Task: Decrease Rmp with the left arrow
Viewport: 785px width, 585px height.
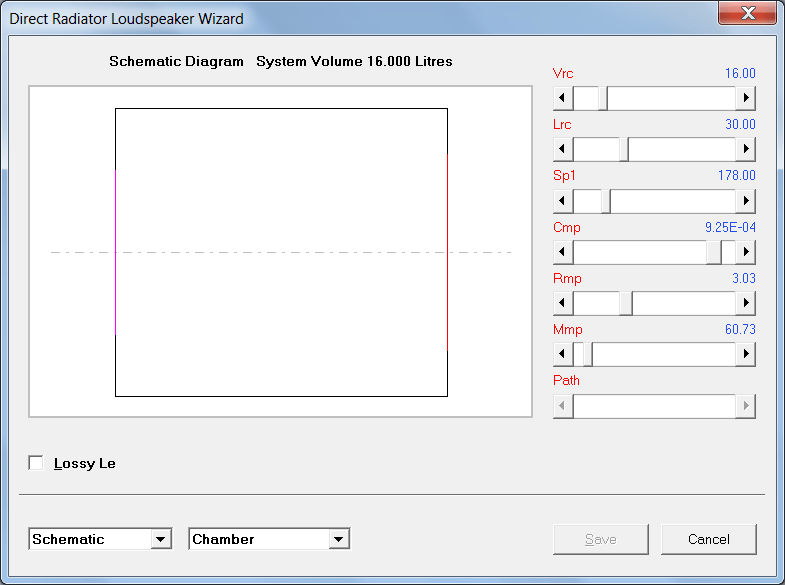Action: pyautogui.click(x=563, y=303)
